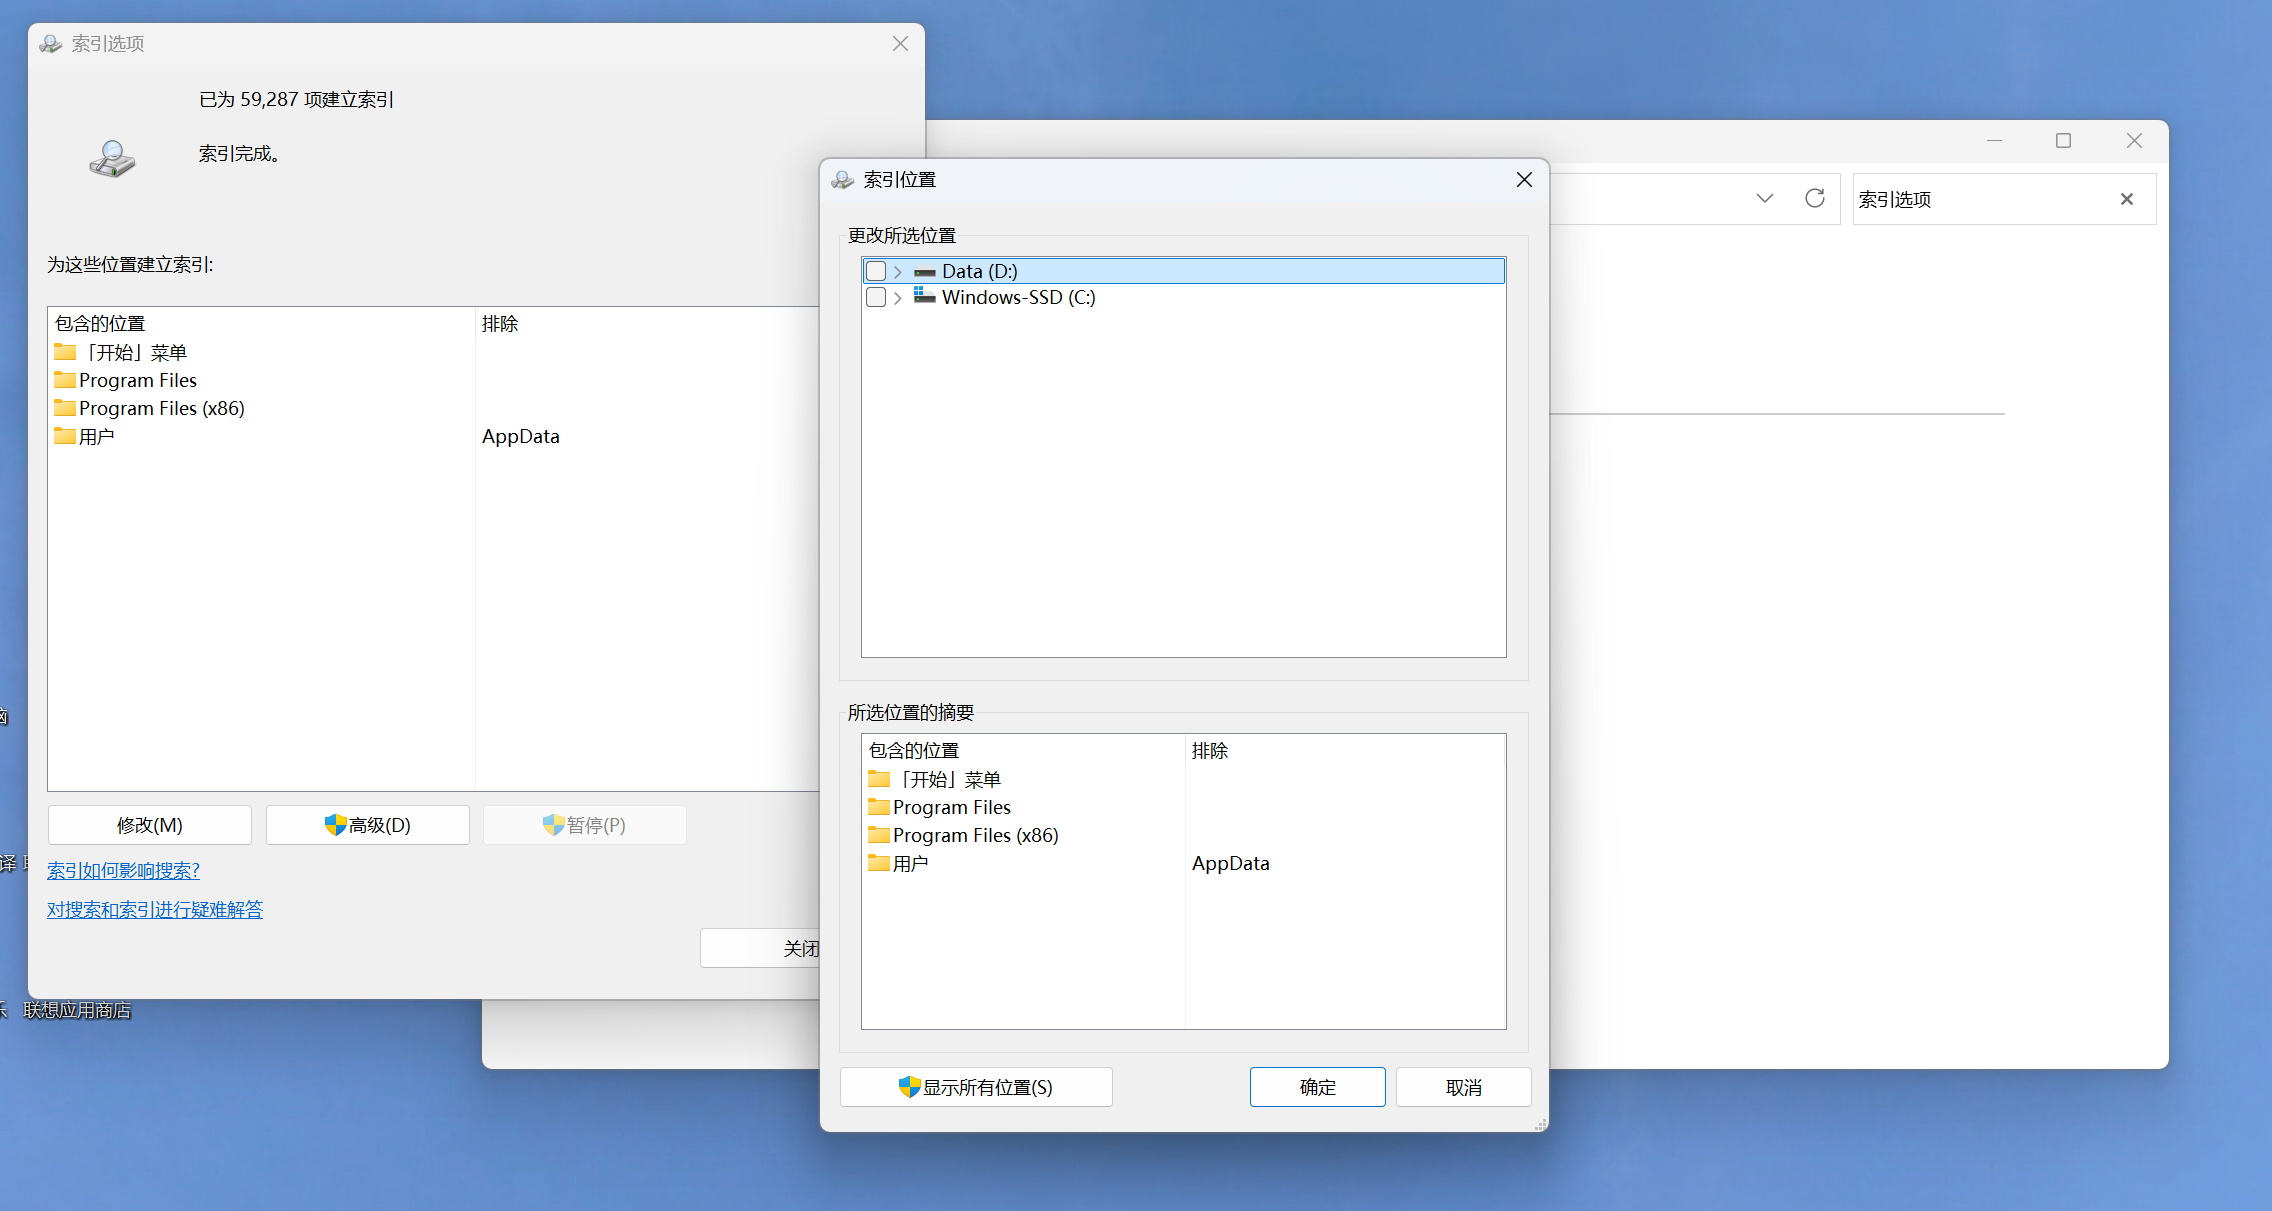Viewport: 2272px width, 1211px height.
Task: Check the Windows-SSD (C:) checkbox
Action: coord(876,297)
